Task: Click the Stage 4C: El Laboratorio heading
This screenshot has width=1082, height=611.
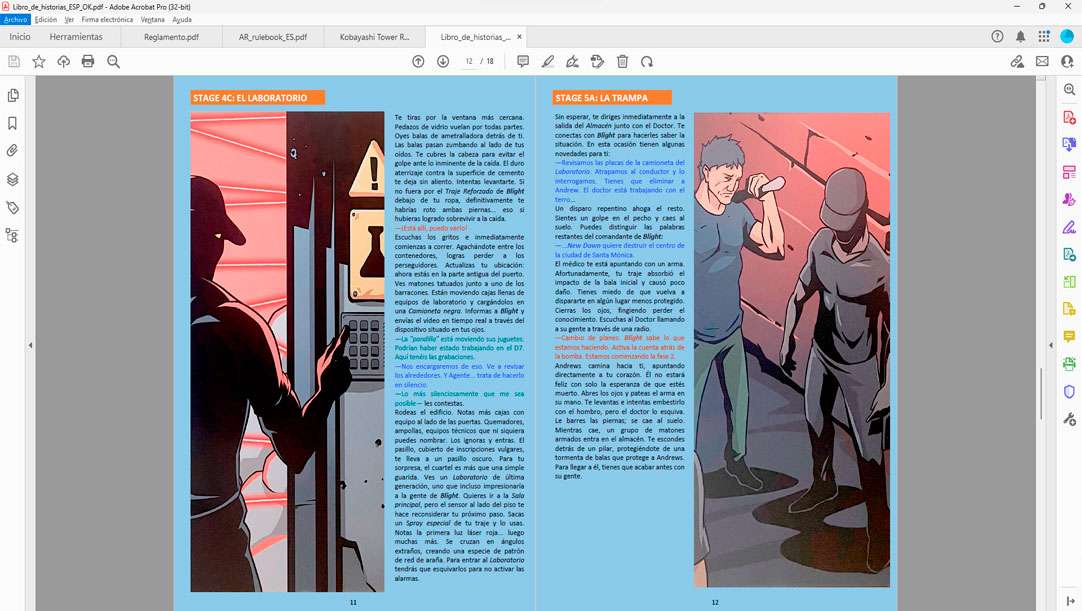Action: point(257,97)
